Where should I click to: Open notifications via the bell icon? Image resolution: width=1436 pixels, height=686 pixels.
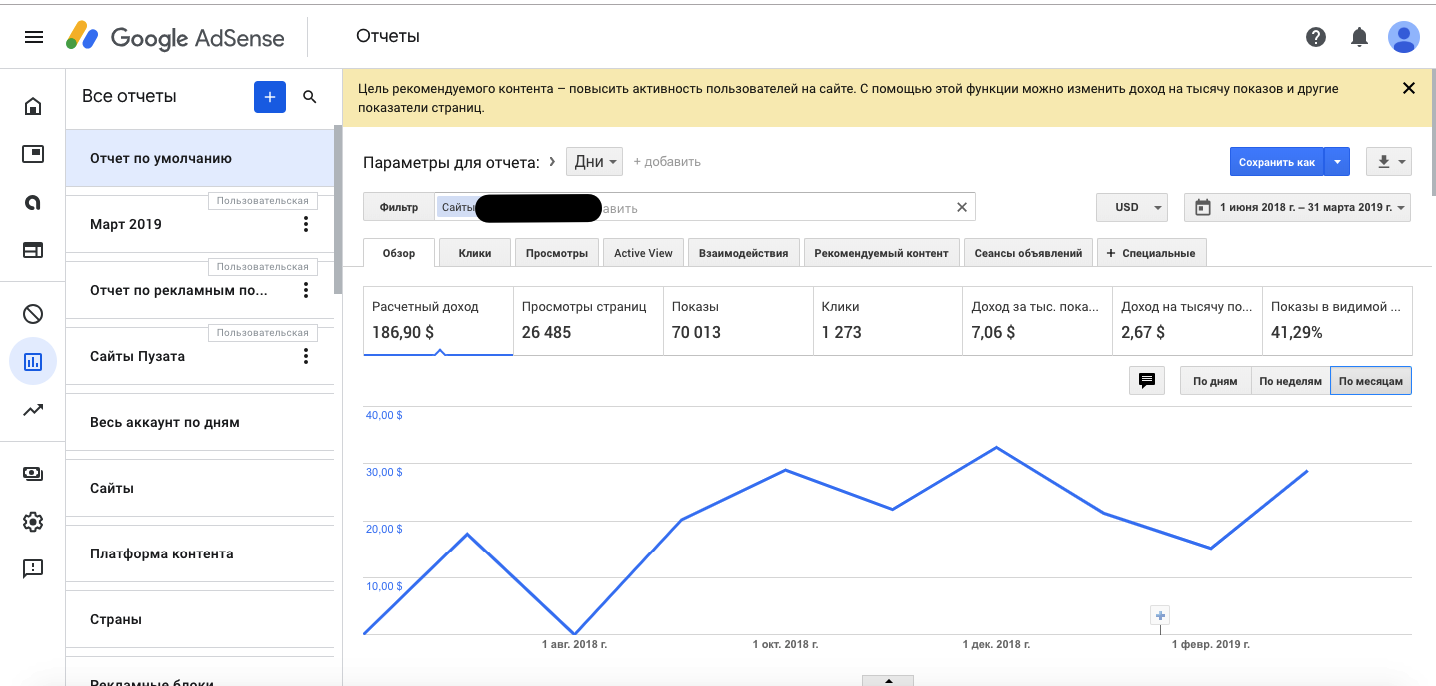pos(1359,37)
